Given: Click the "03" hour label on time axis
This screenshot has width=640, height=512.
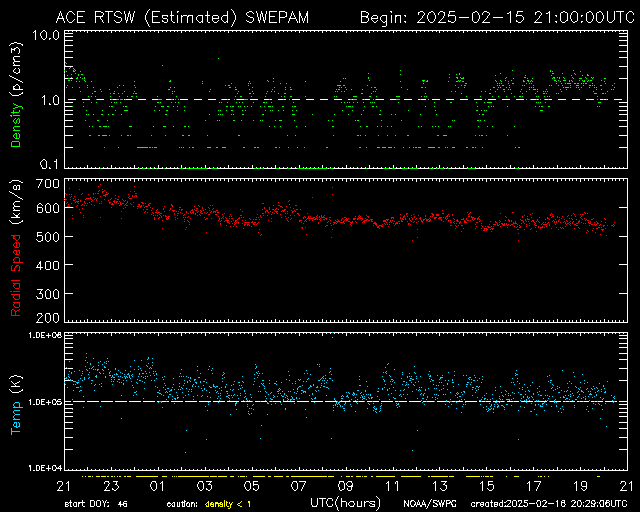Looking at the screenshot, I should coord(204,486).
